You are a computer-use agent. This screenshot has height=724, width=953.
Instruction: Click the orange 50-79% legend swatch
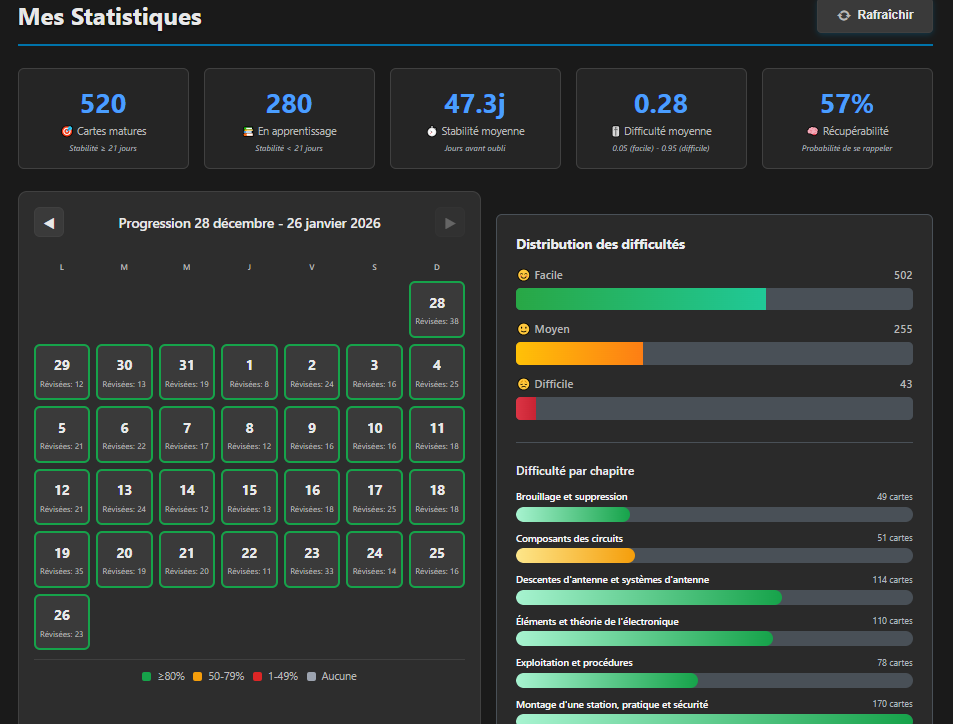point(198,677)
